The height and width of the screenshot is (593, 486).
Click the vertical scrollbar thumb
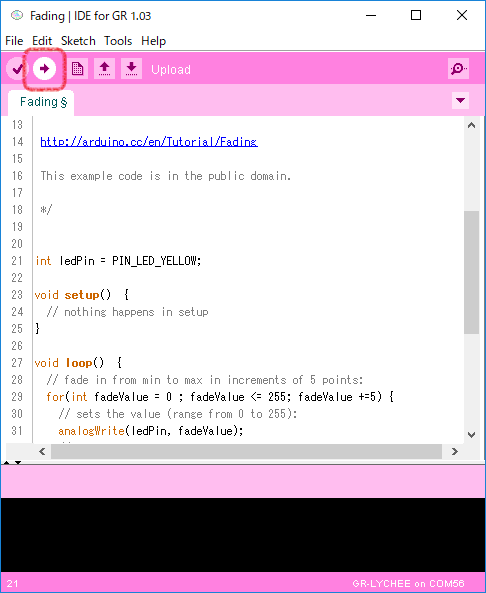(x=471, y=272)
